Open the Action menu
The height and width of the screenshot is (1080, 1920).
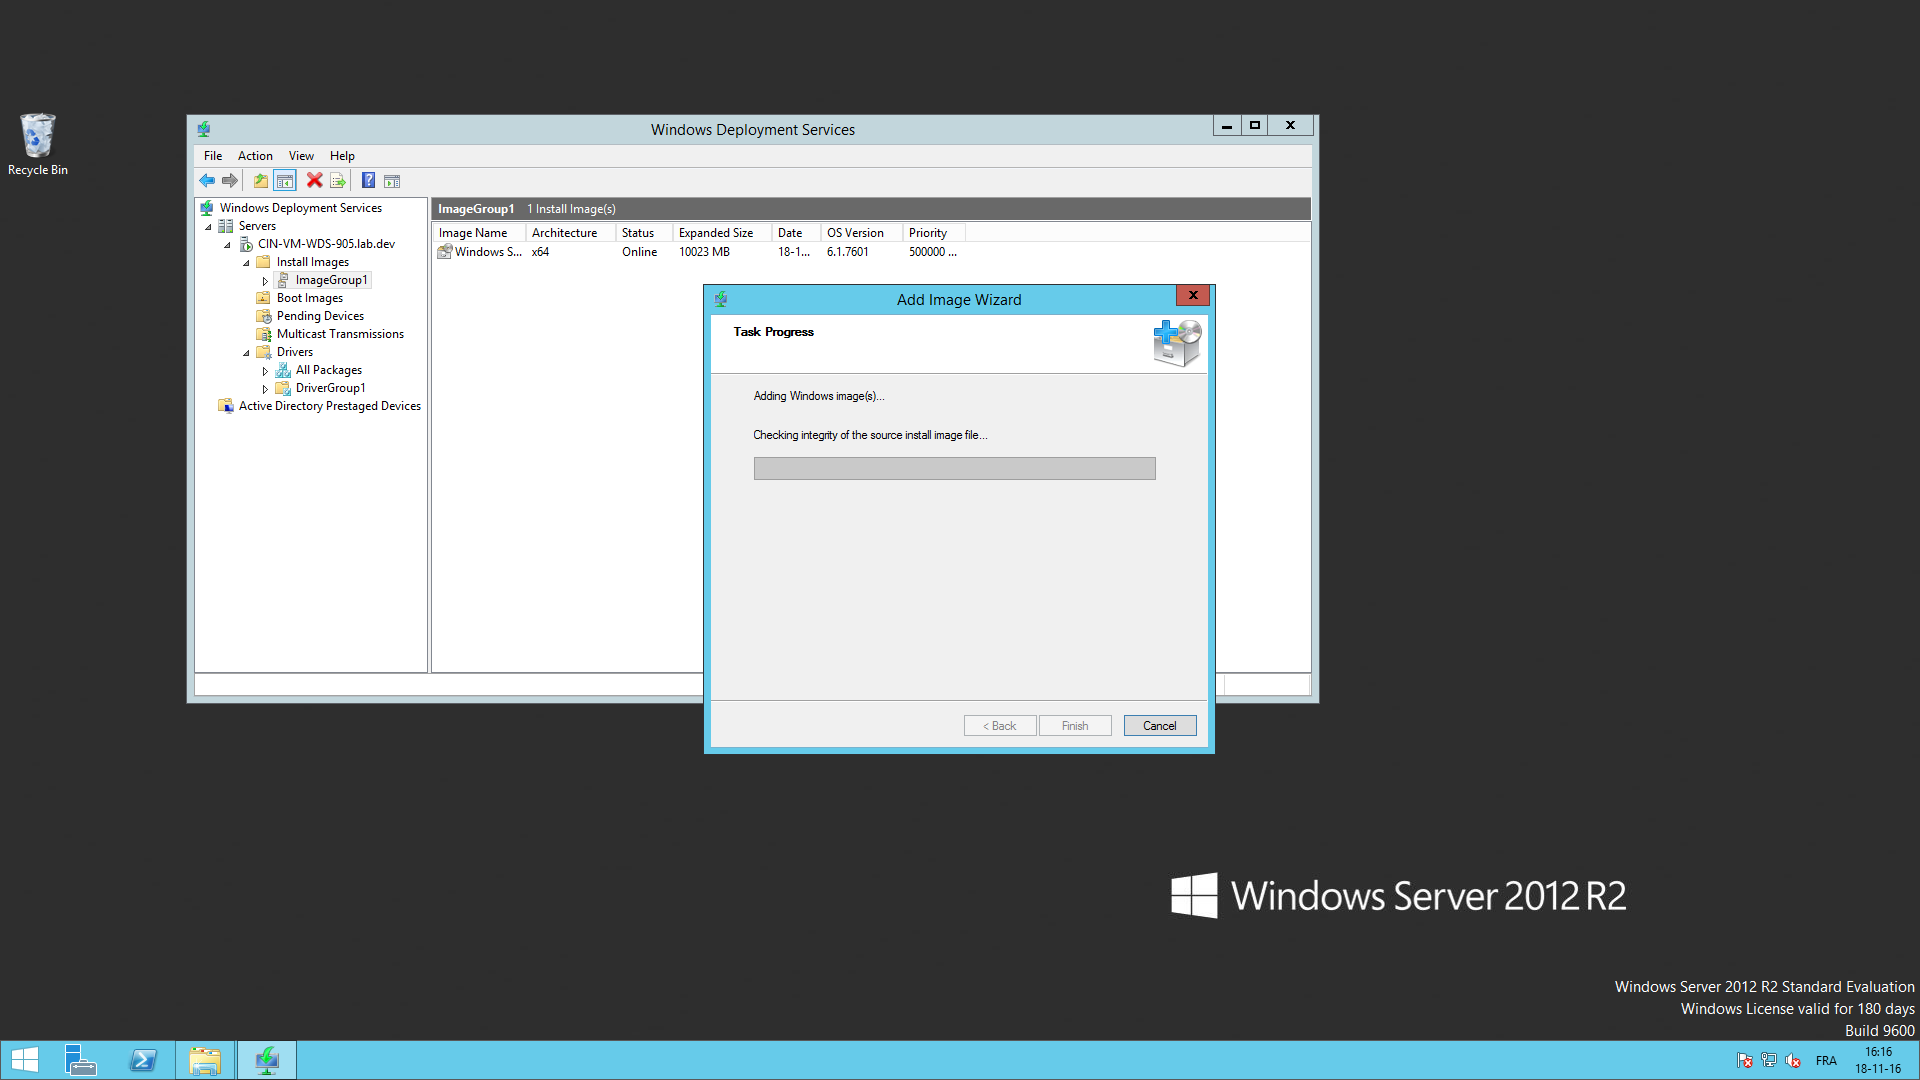click(x=255, y=156)
